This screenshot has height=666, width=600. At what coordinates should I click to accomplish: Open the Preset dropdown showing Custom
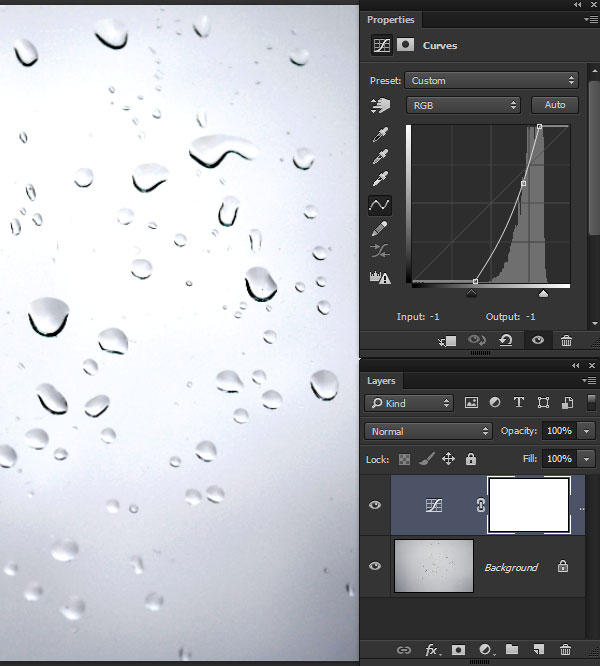coord(491,80)
